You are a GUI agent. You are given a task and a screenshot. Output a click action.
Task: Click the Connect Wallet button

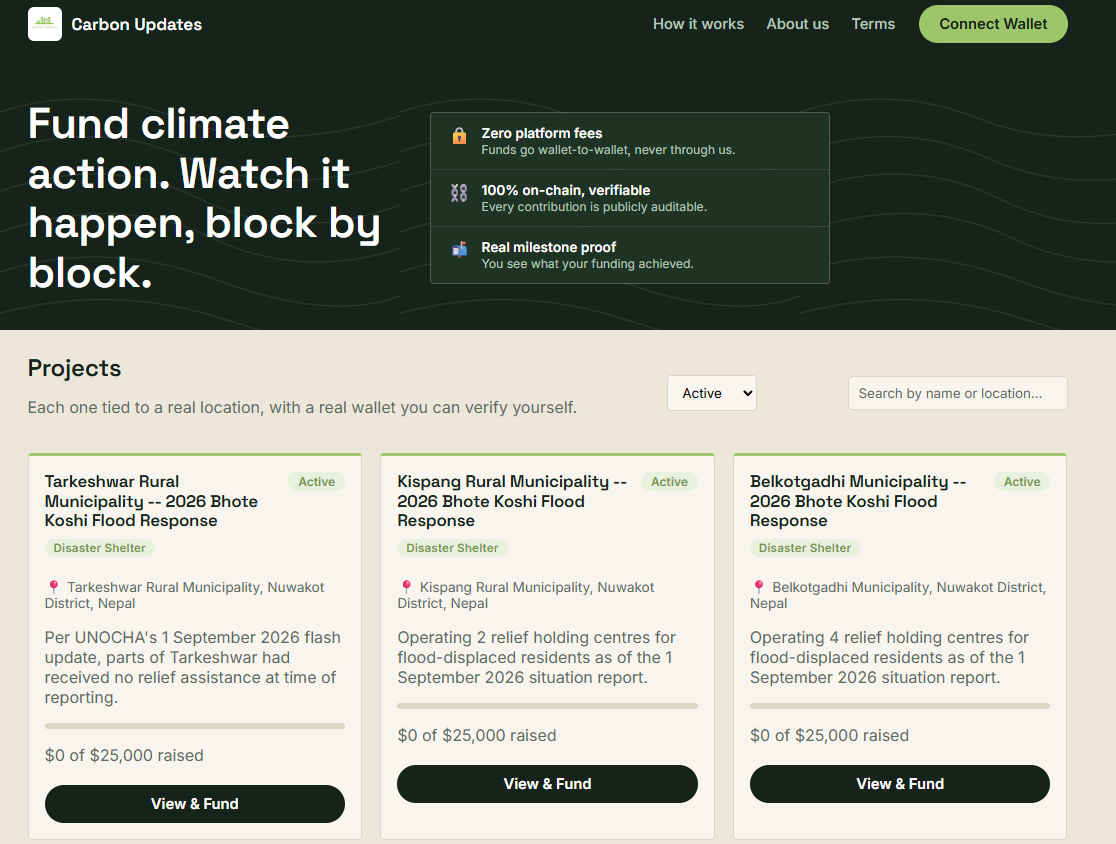pyautogui.click(x=993, y=24)
